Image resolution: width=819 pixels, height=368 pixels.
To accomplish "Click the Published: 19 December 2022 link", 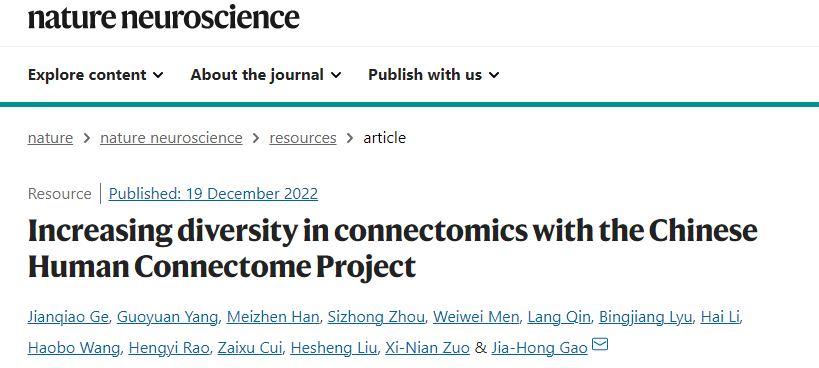I will (x=213, y=194).
